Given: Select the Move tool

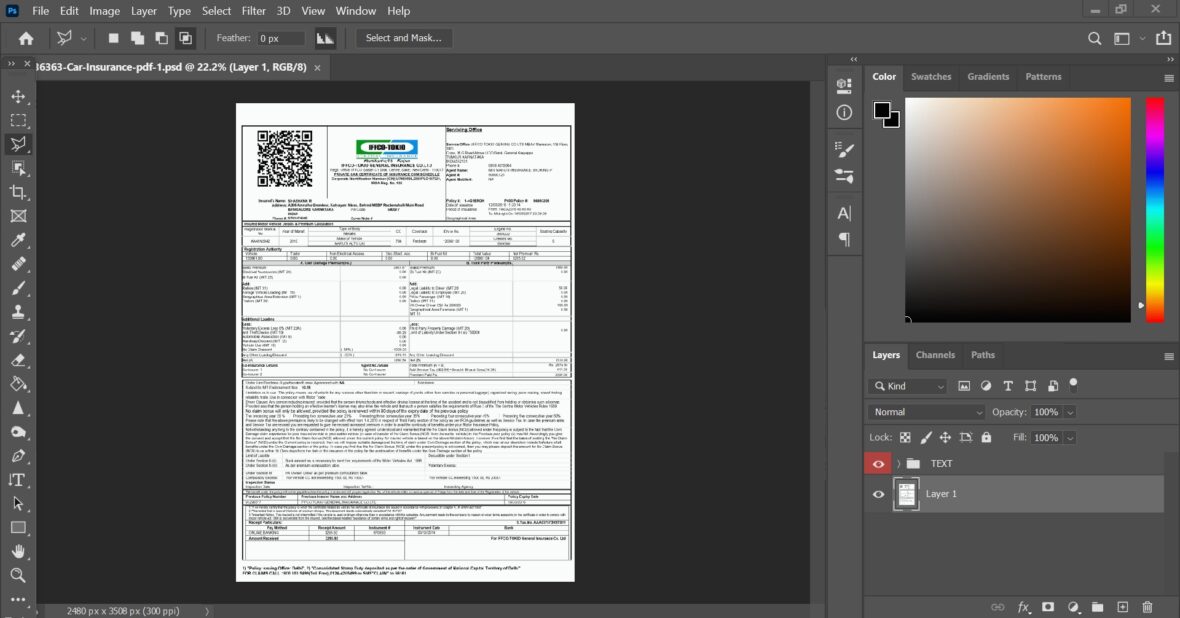Looking at the screenshot, I should coord(17,96).
